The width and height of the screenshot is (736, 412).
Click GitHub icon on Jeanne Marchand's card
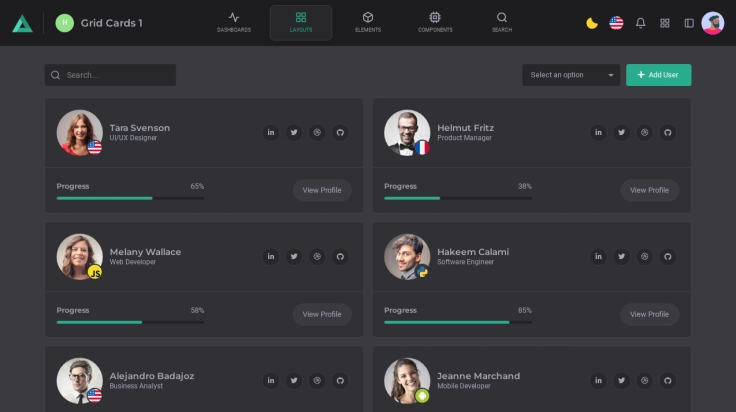pos(668,380)
